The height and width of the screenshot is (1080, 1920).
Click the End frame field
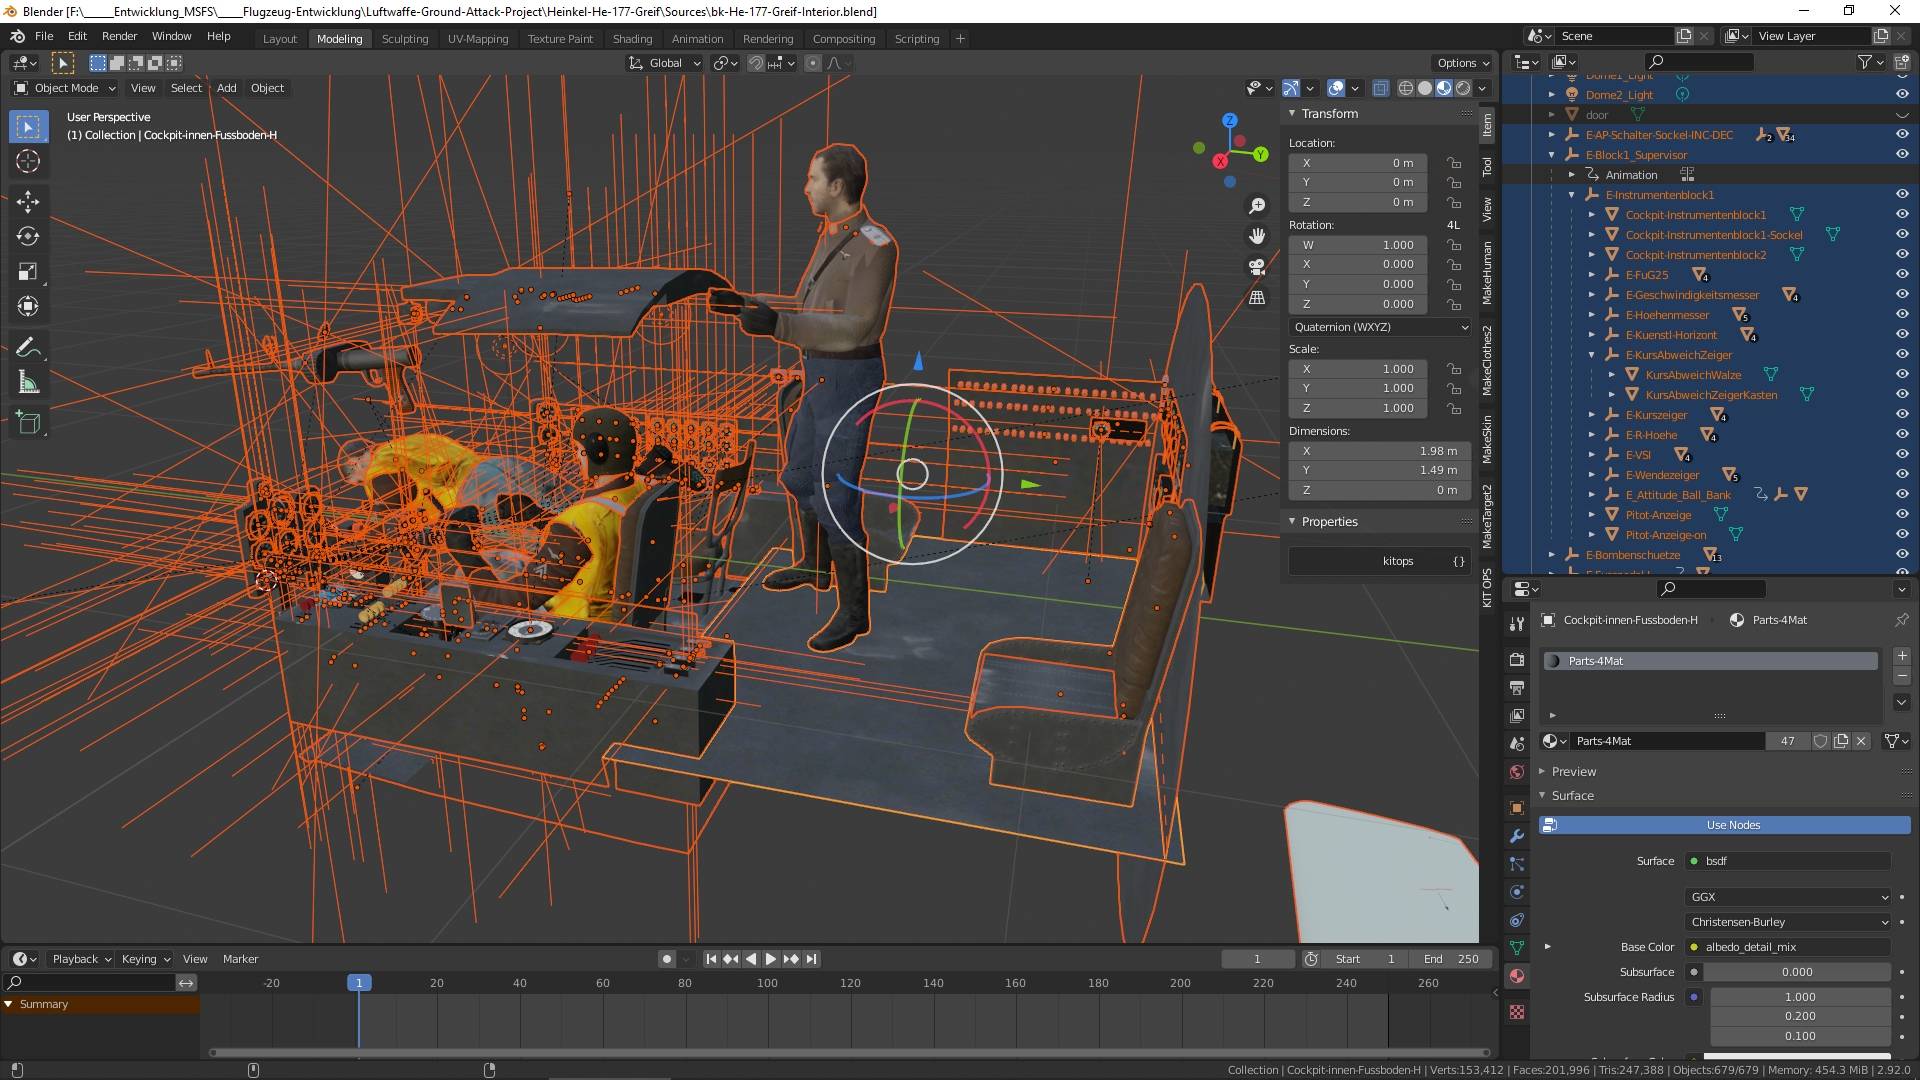[1450, 959]
